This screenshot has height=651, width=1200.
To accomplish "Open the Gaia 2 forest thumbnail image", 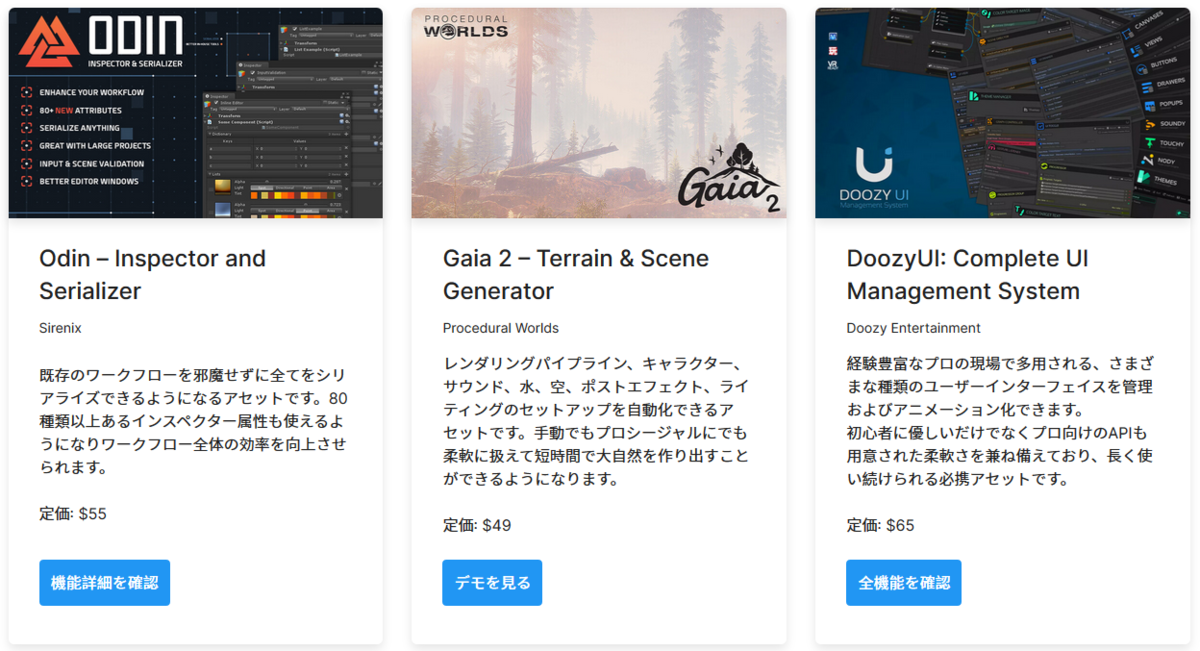I will tap(599, 113).
